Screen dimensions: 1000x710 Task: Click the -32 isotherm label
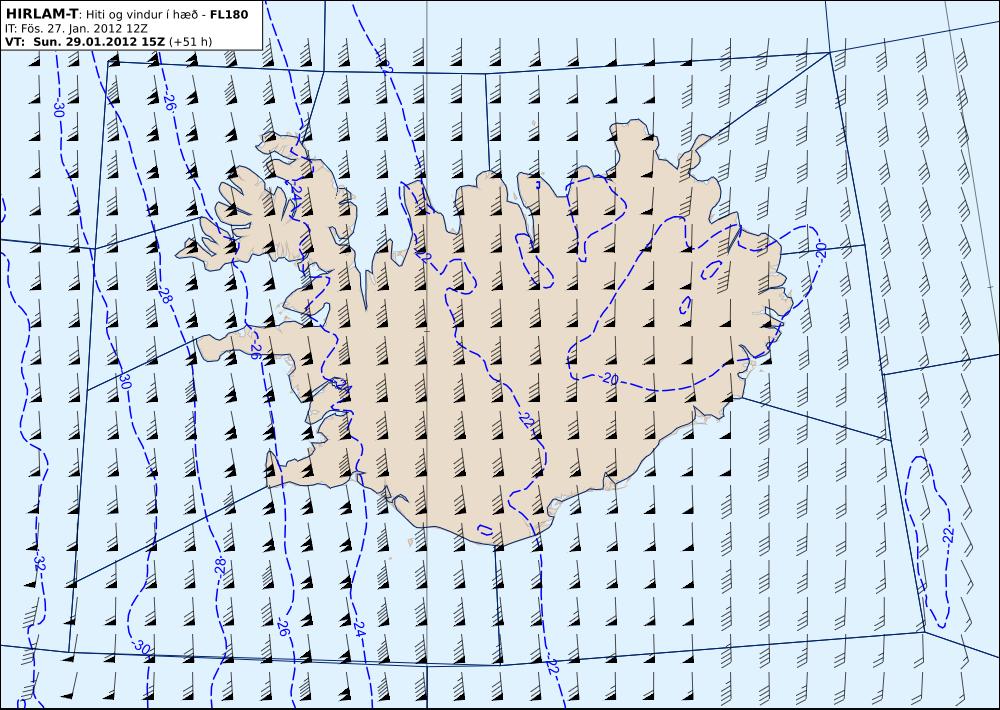[x=40, y=563]
